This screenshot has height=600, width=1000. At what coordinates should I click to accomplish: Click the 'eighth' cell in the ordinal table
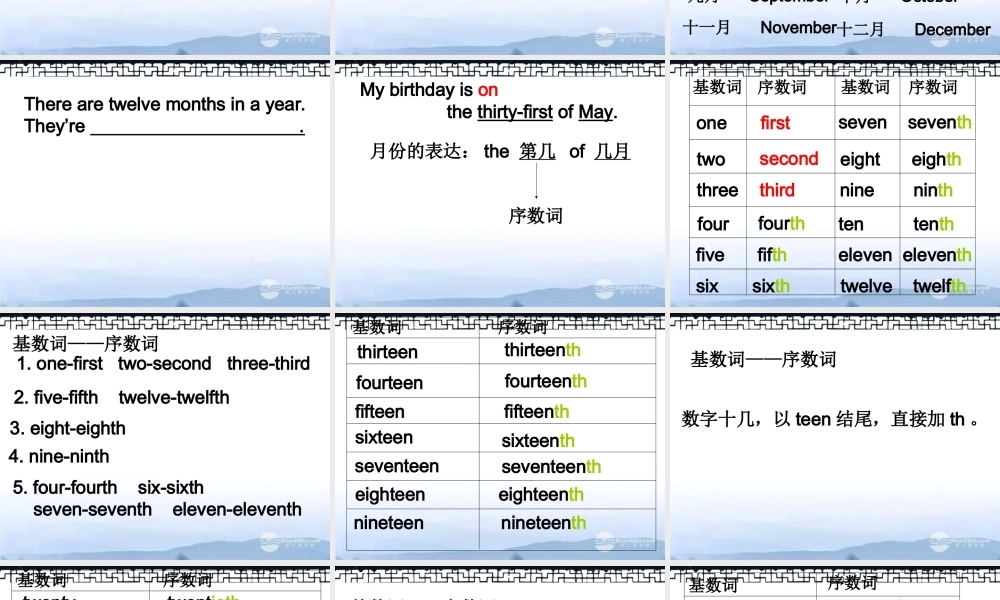936,159
